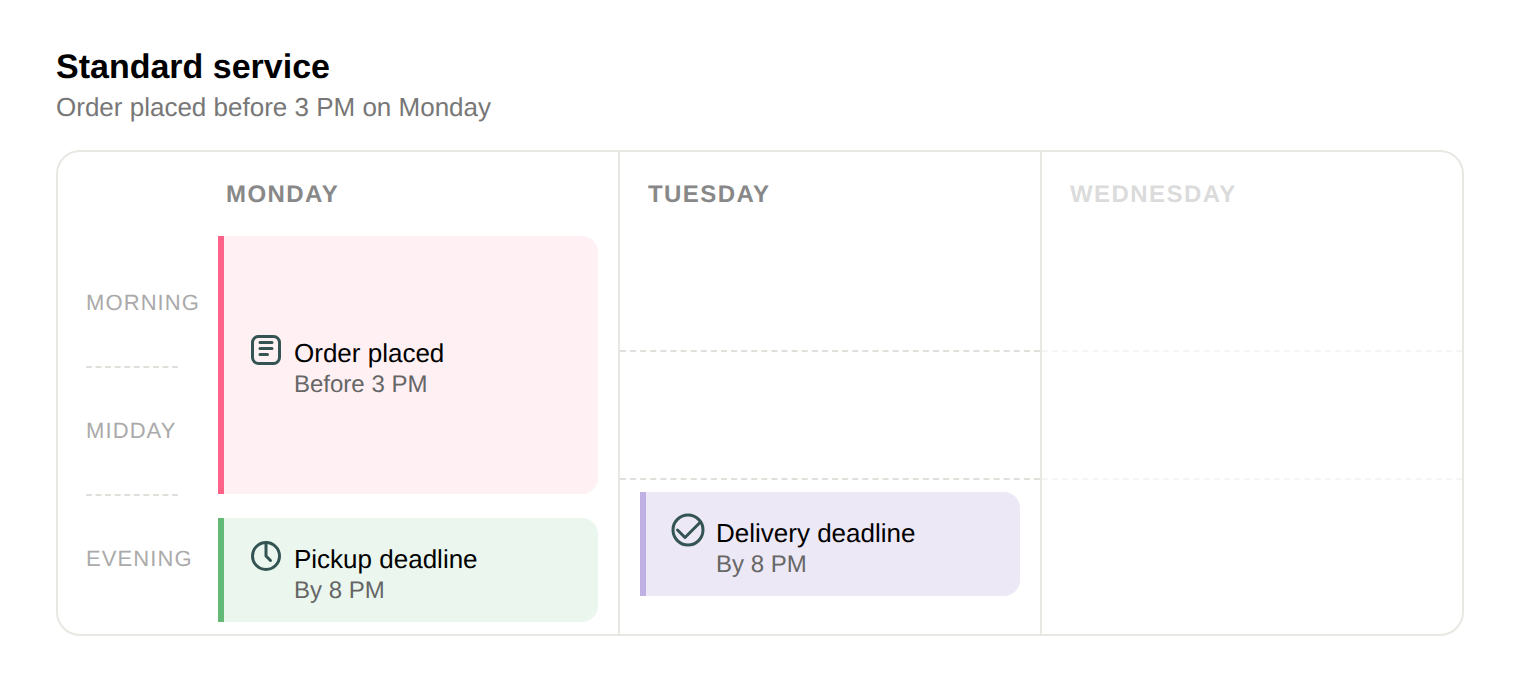Select the Order placed pink card
Image resolution: width=1520 pixels, height=684 pixels.
pos(408,365)
